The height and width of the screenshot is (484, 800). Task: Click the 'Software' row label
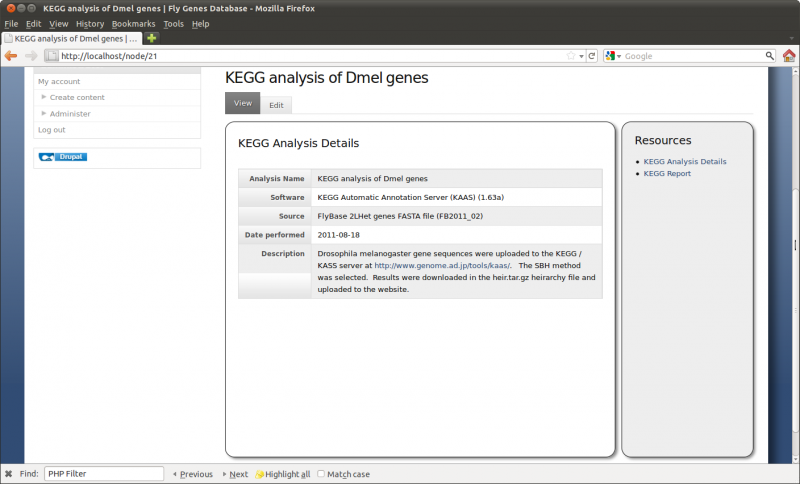click(287, 197)
